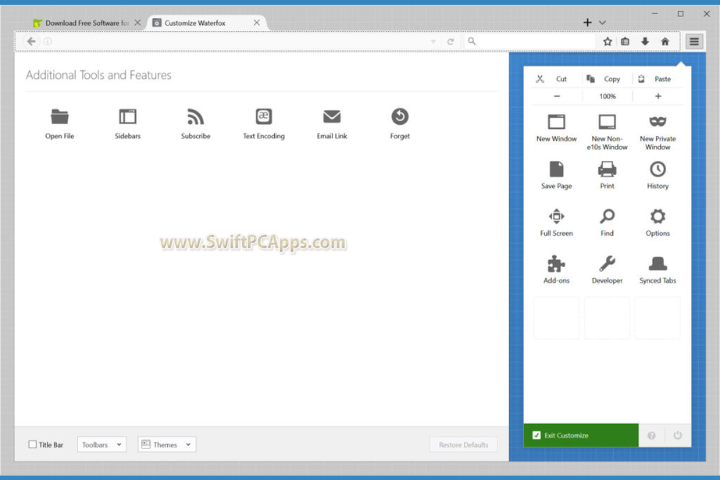Open the Synced Tabs icon
This screenshot has width=720, height=480.
tap(658, 264)
